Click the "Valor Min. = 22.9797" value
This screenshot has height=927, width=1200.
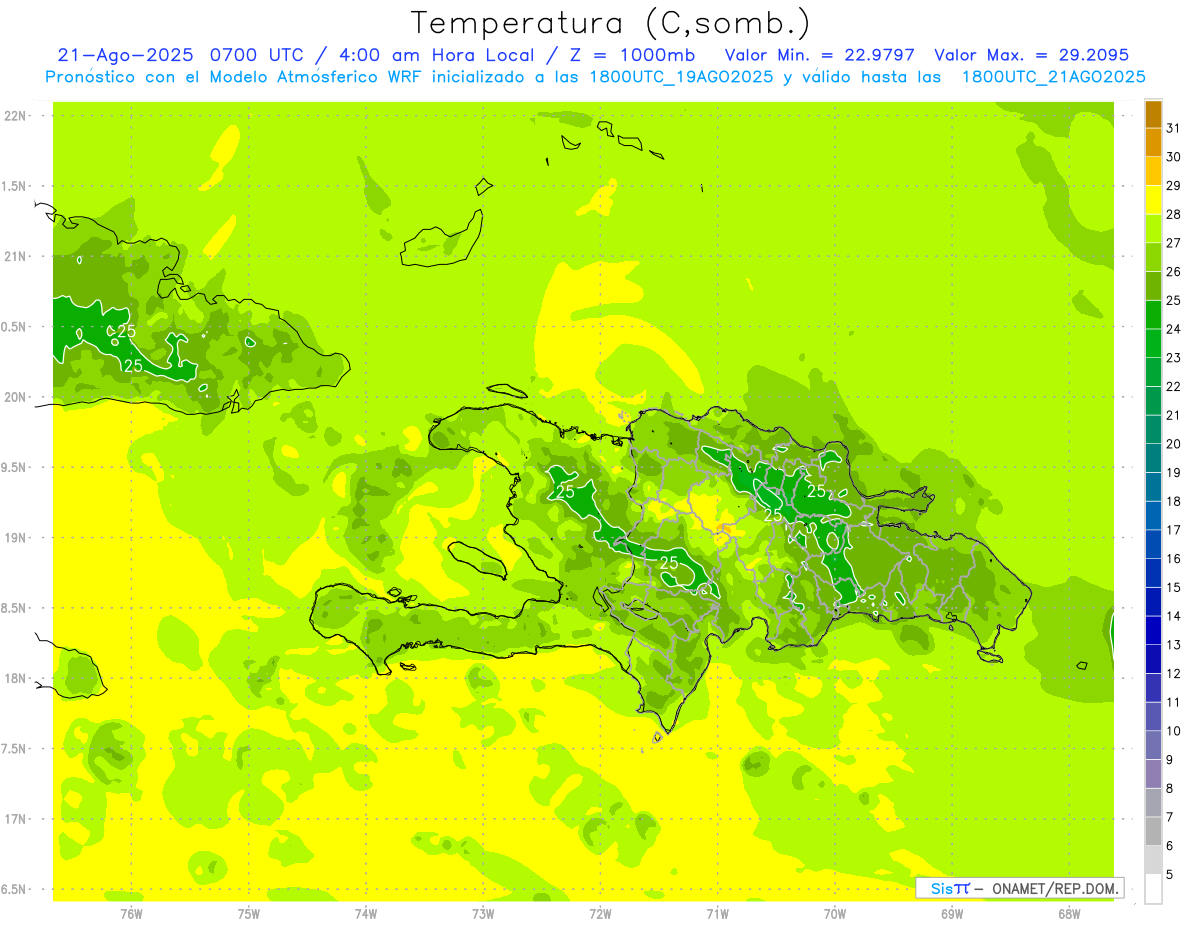[819, 55]
